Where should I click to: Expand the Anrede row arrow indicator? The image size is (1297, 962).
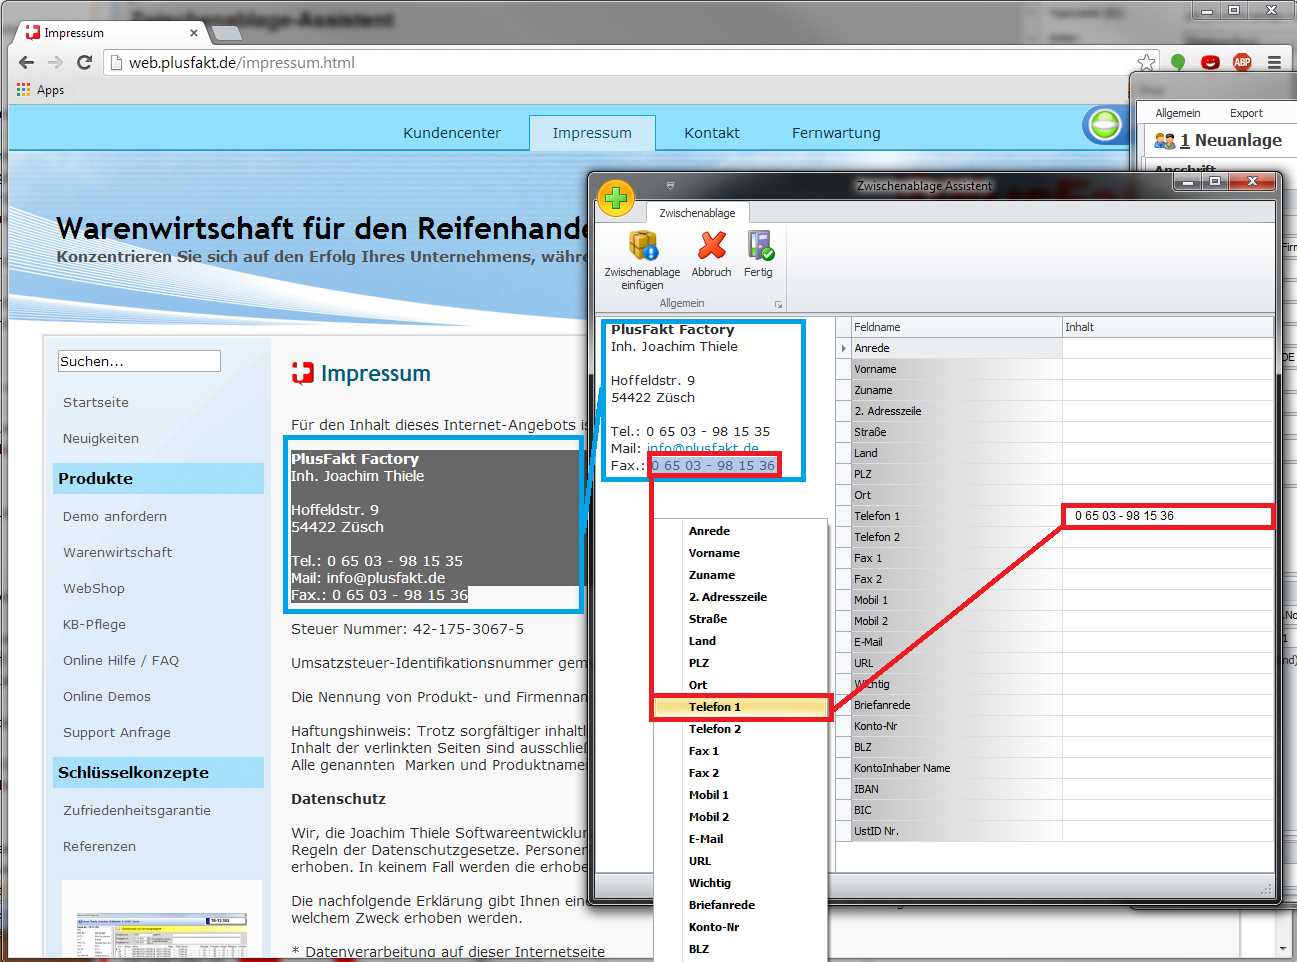844,348
